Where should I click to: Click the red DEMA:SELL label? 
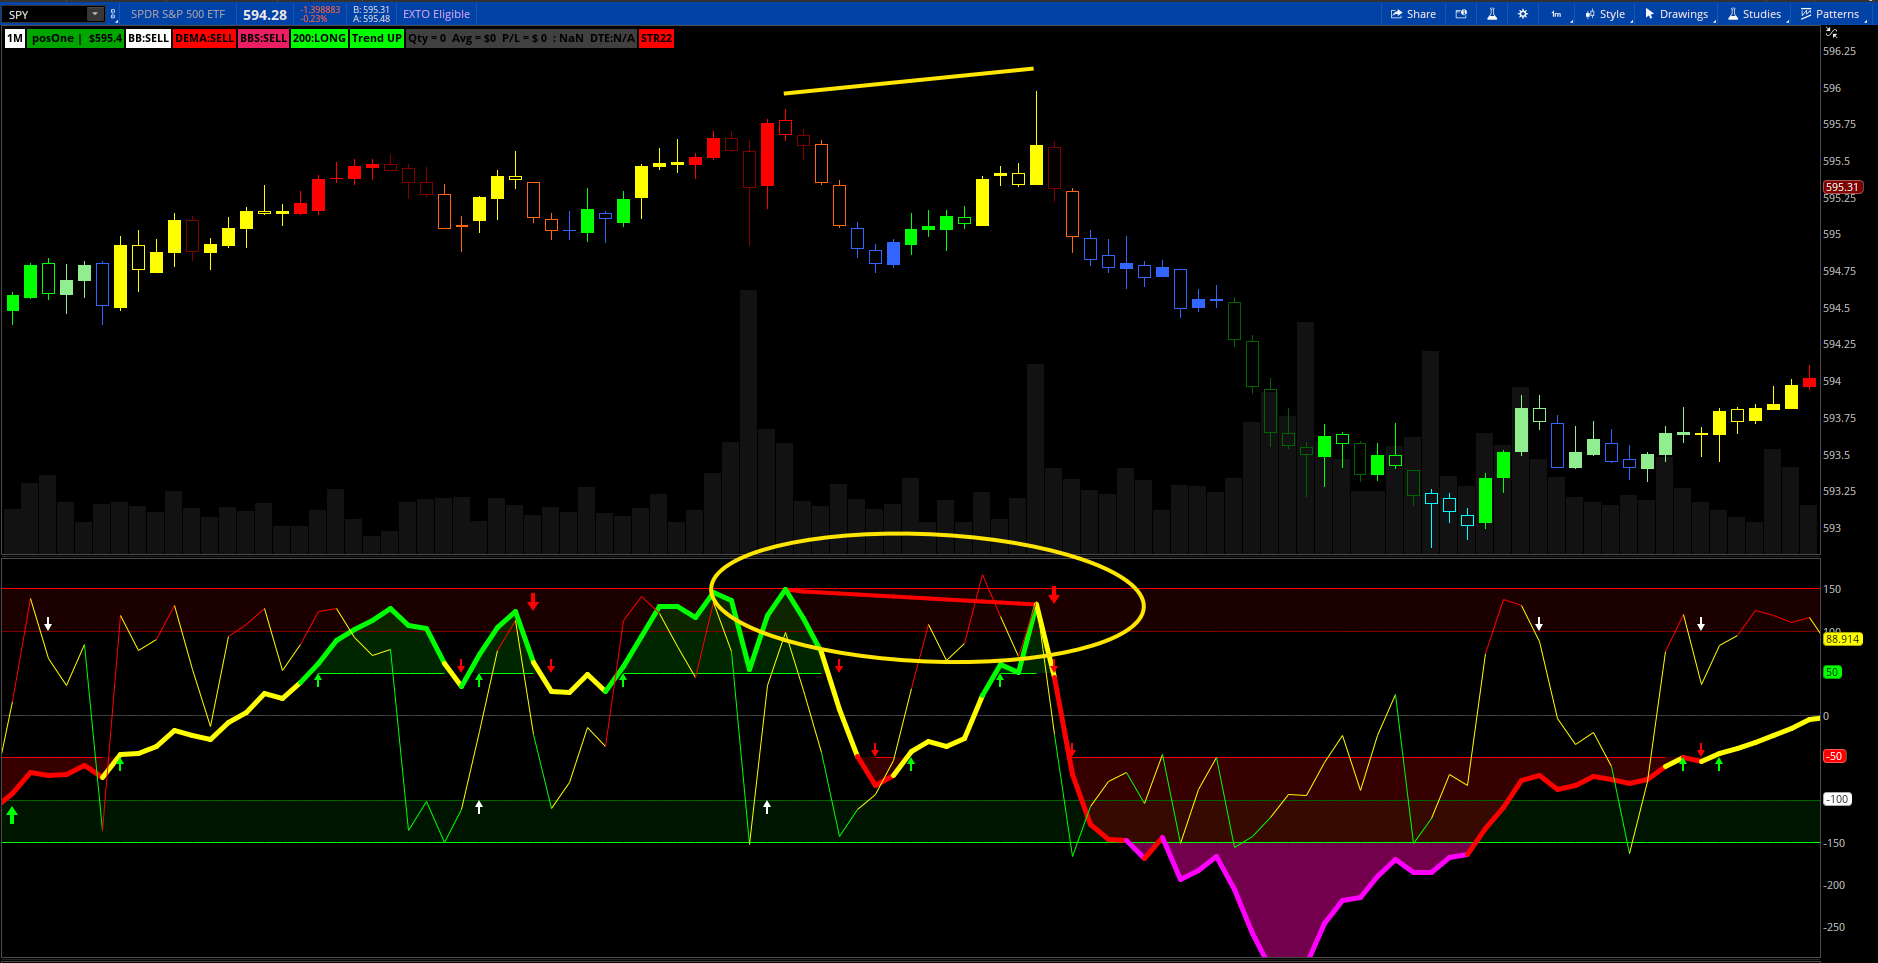(204, 38)
